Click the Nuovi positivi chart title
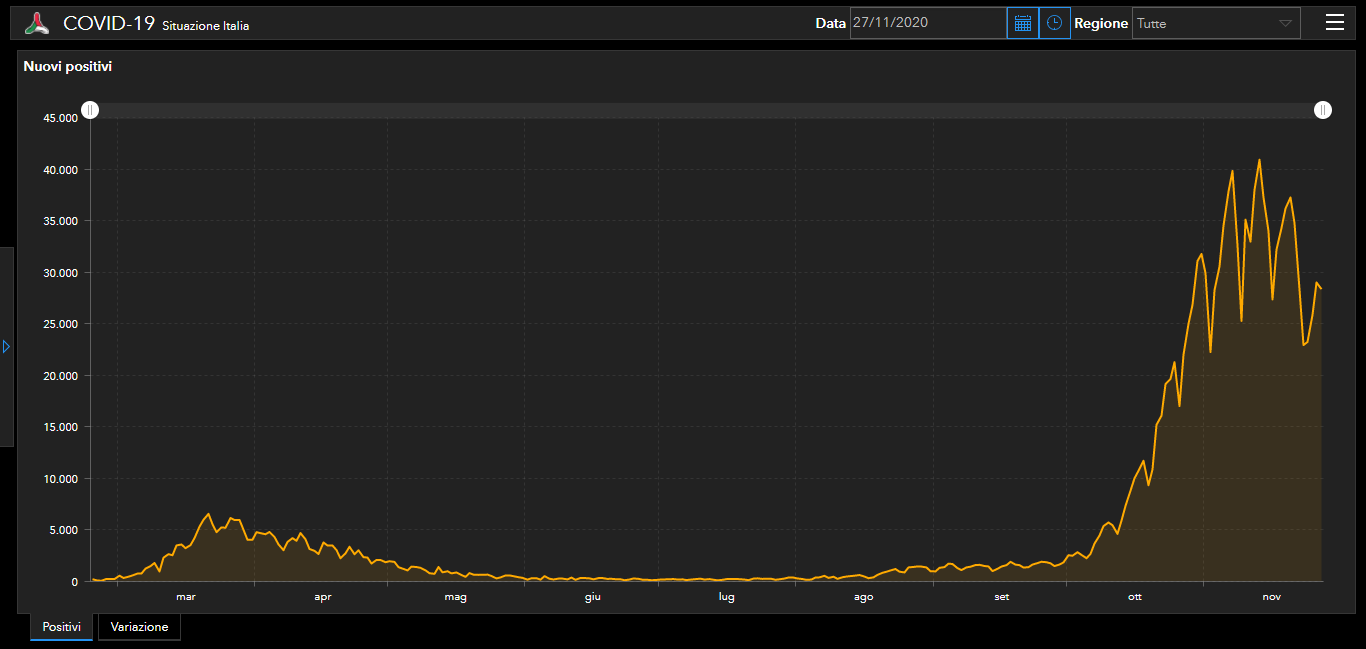This screenshot has height=649, width=1366. [x=68, y=67]
